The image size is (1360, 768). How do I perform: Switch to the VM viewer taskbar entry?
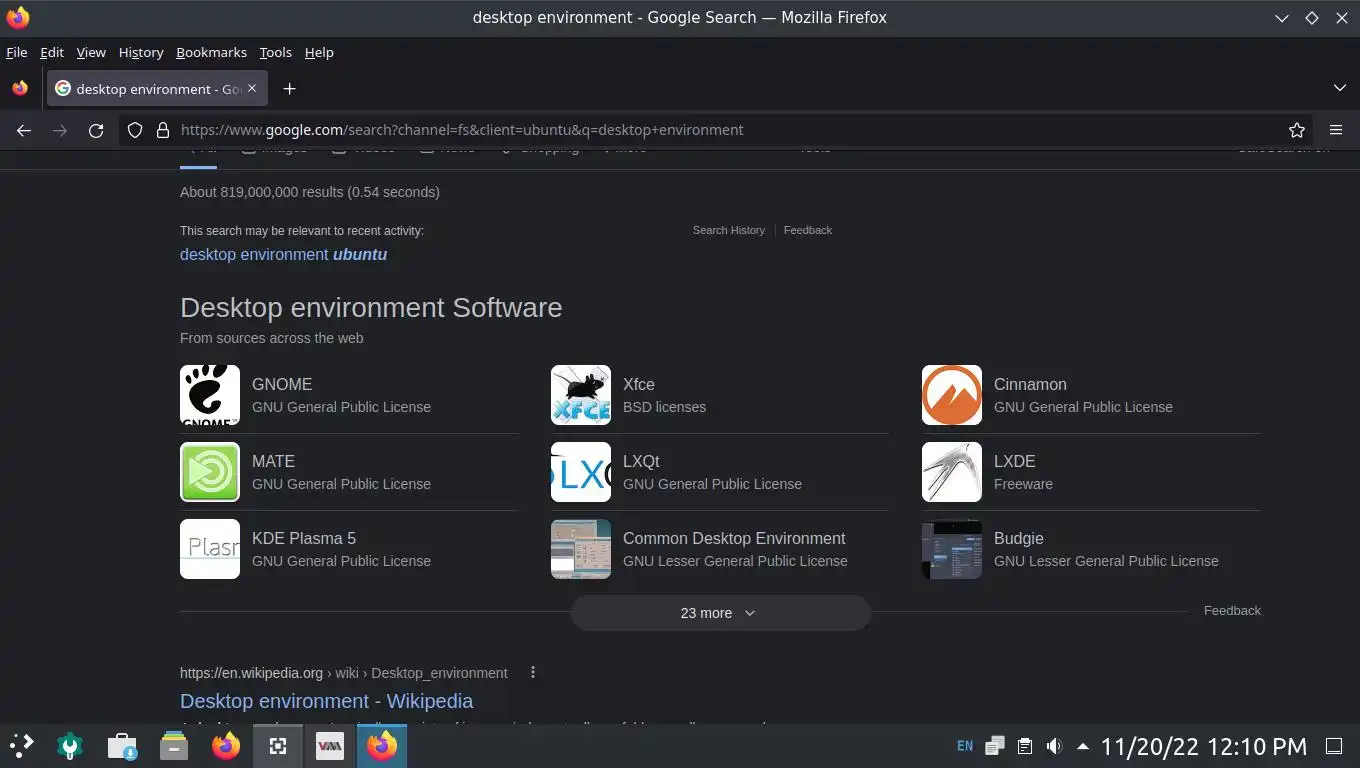pyautogui.click(x=330, y=746)
